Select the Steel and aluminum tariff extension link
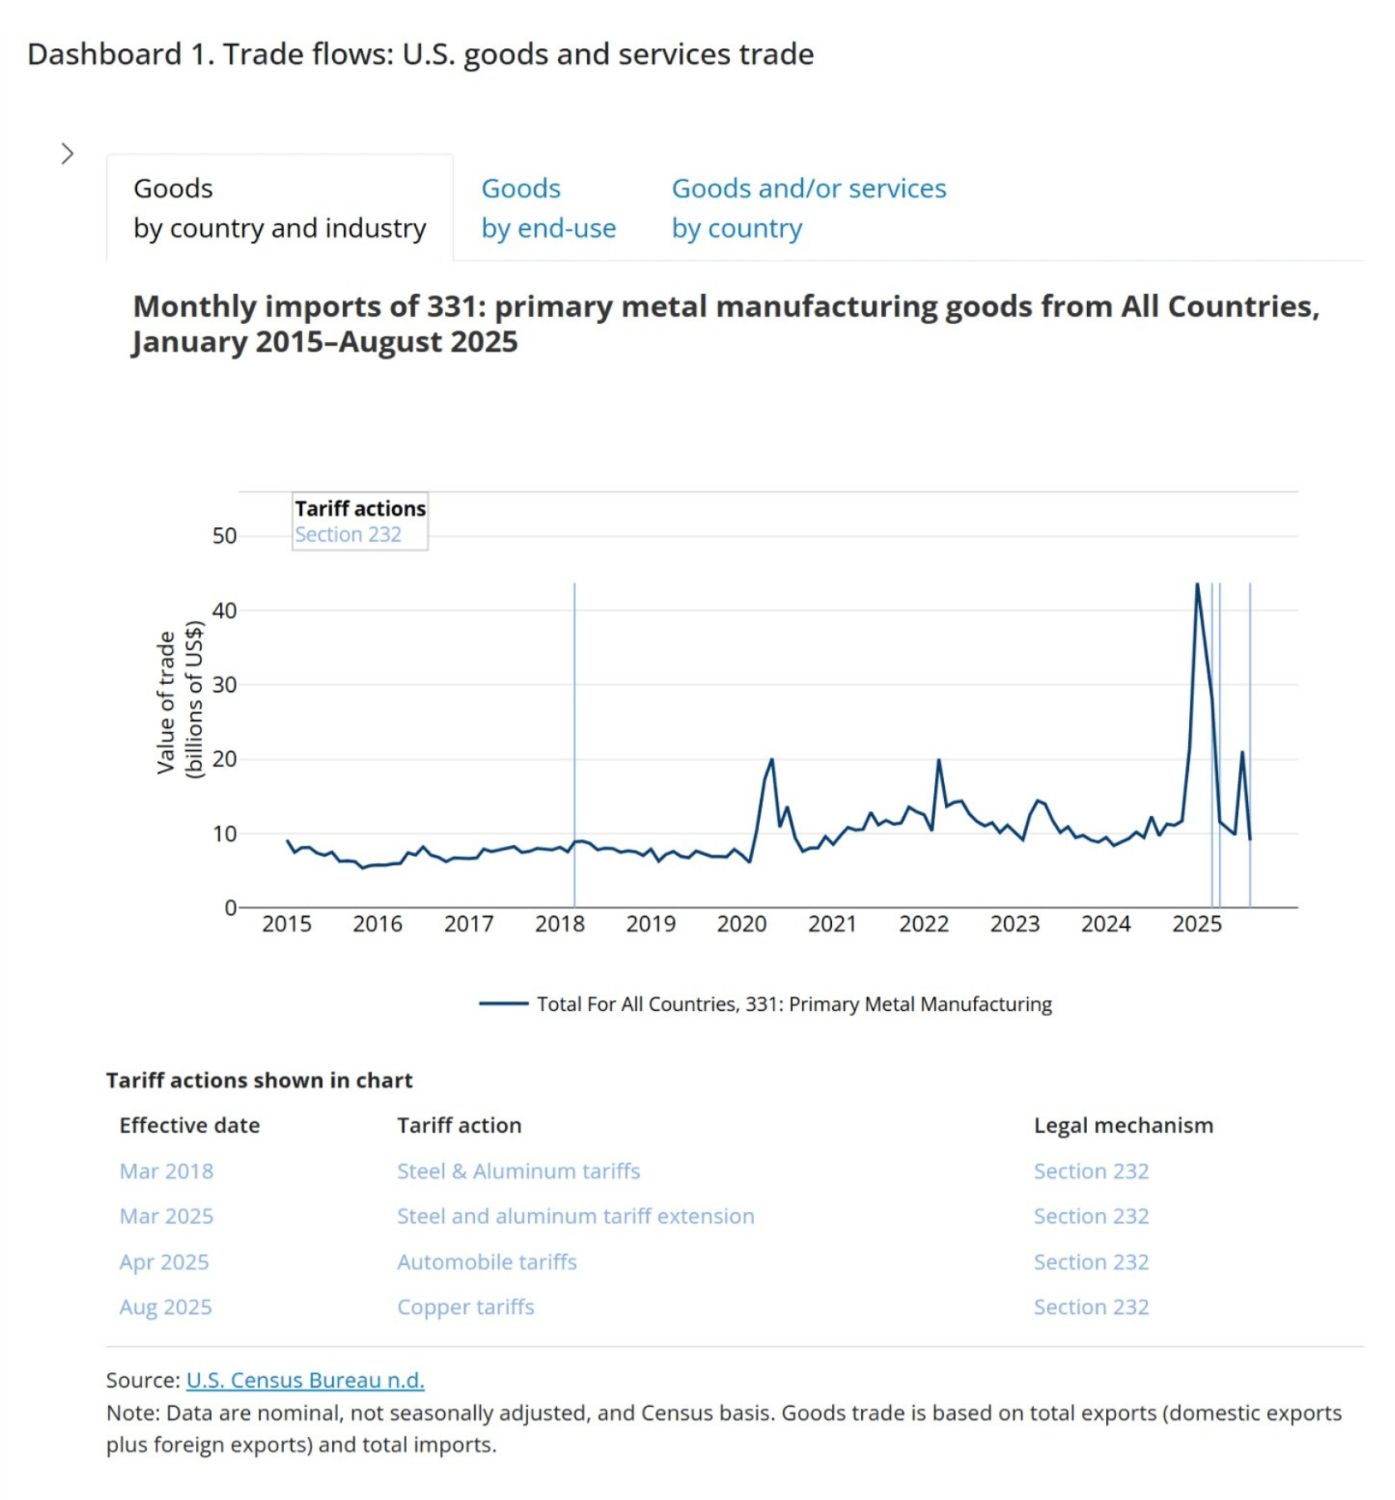1395x1500 pixels. [x=575, y=1216]
